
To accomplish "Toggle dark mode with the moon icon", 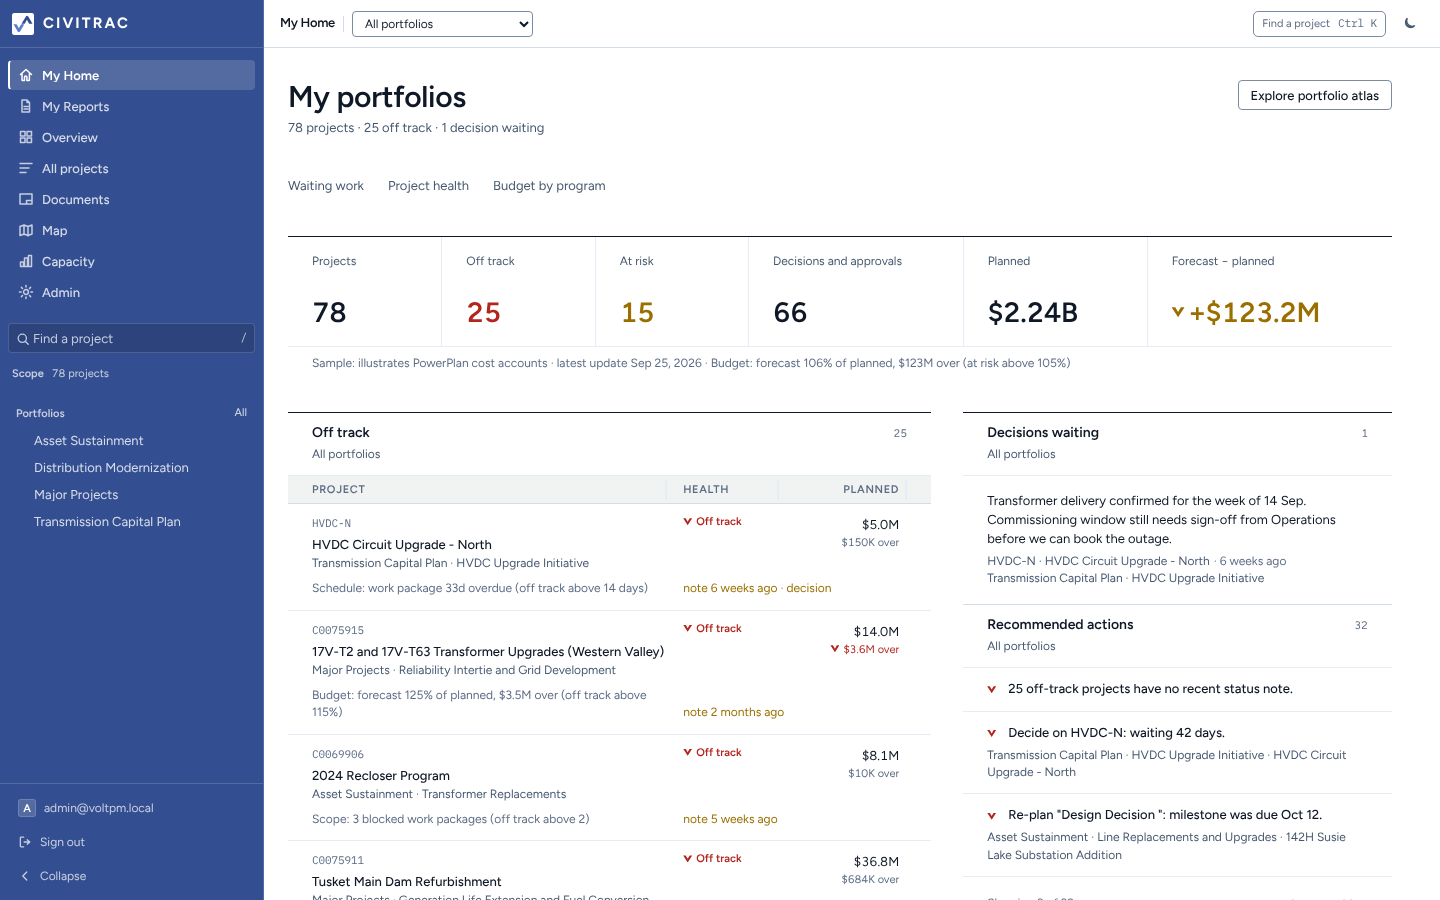I will (x=1410, y=23).
